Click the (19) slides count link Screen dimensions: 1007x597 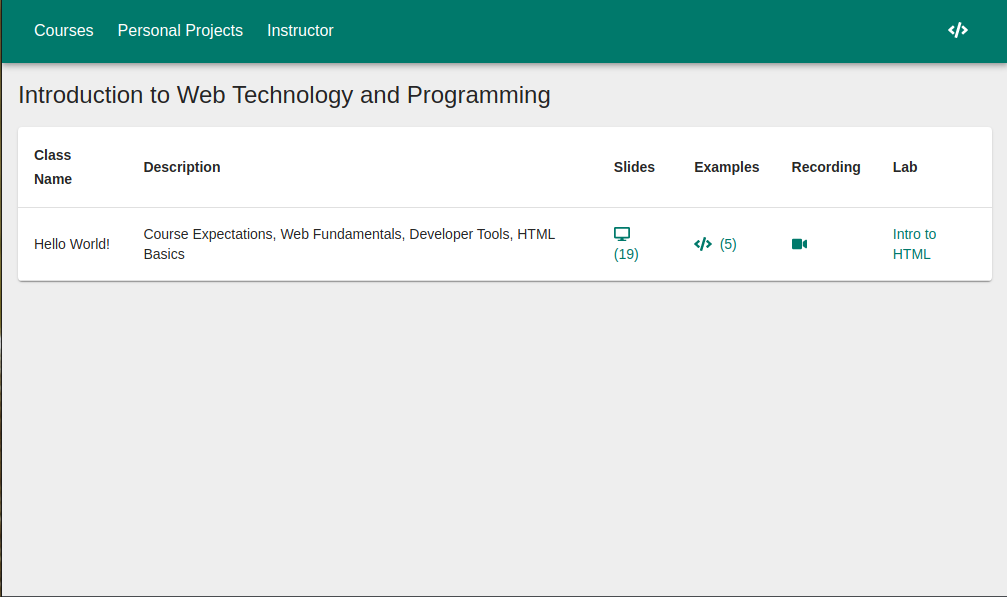626,254
